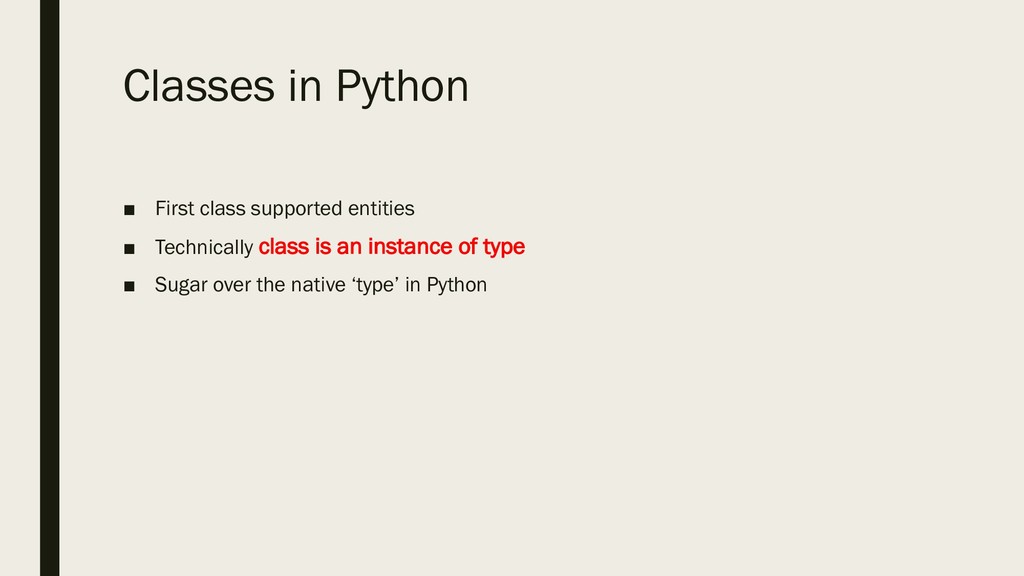This screenshot has width=1024, height=576.
Task: Click the red word 'type' ending bullet two
Action: [504, 246]
